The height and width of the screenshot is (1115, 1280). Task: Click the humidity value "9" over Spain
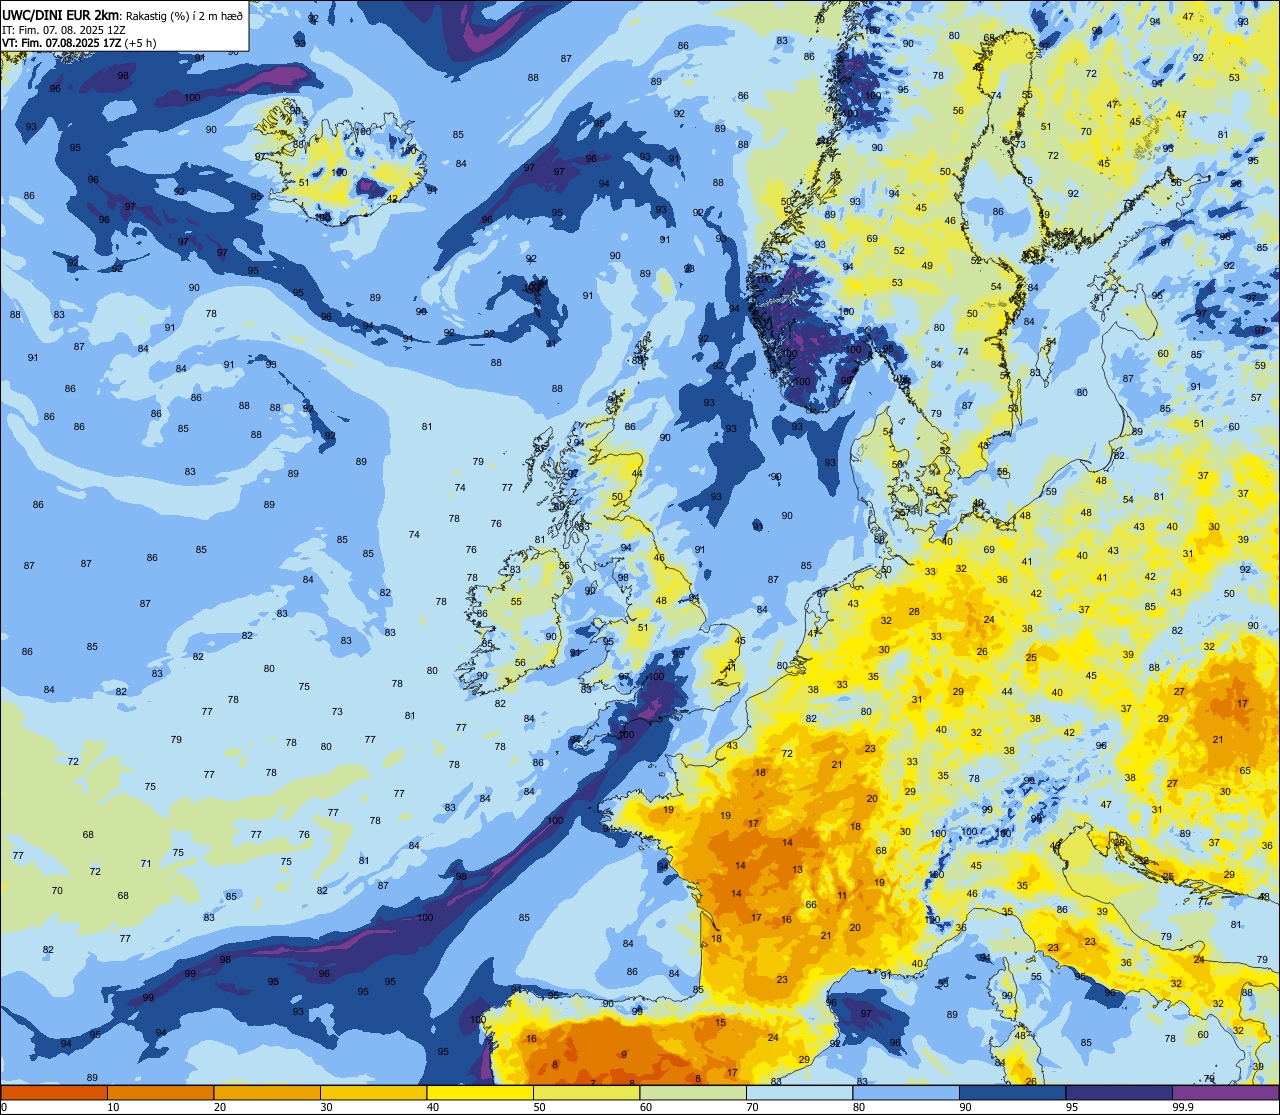[x=624, y=1054]
